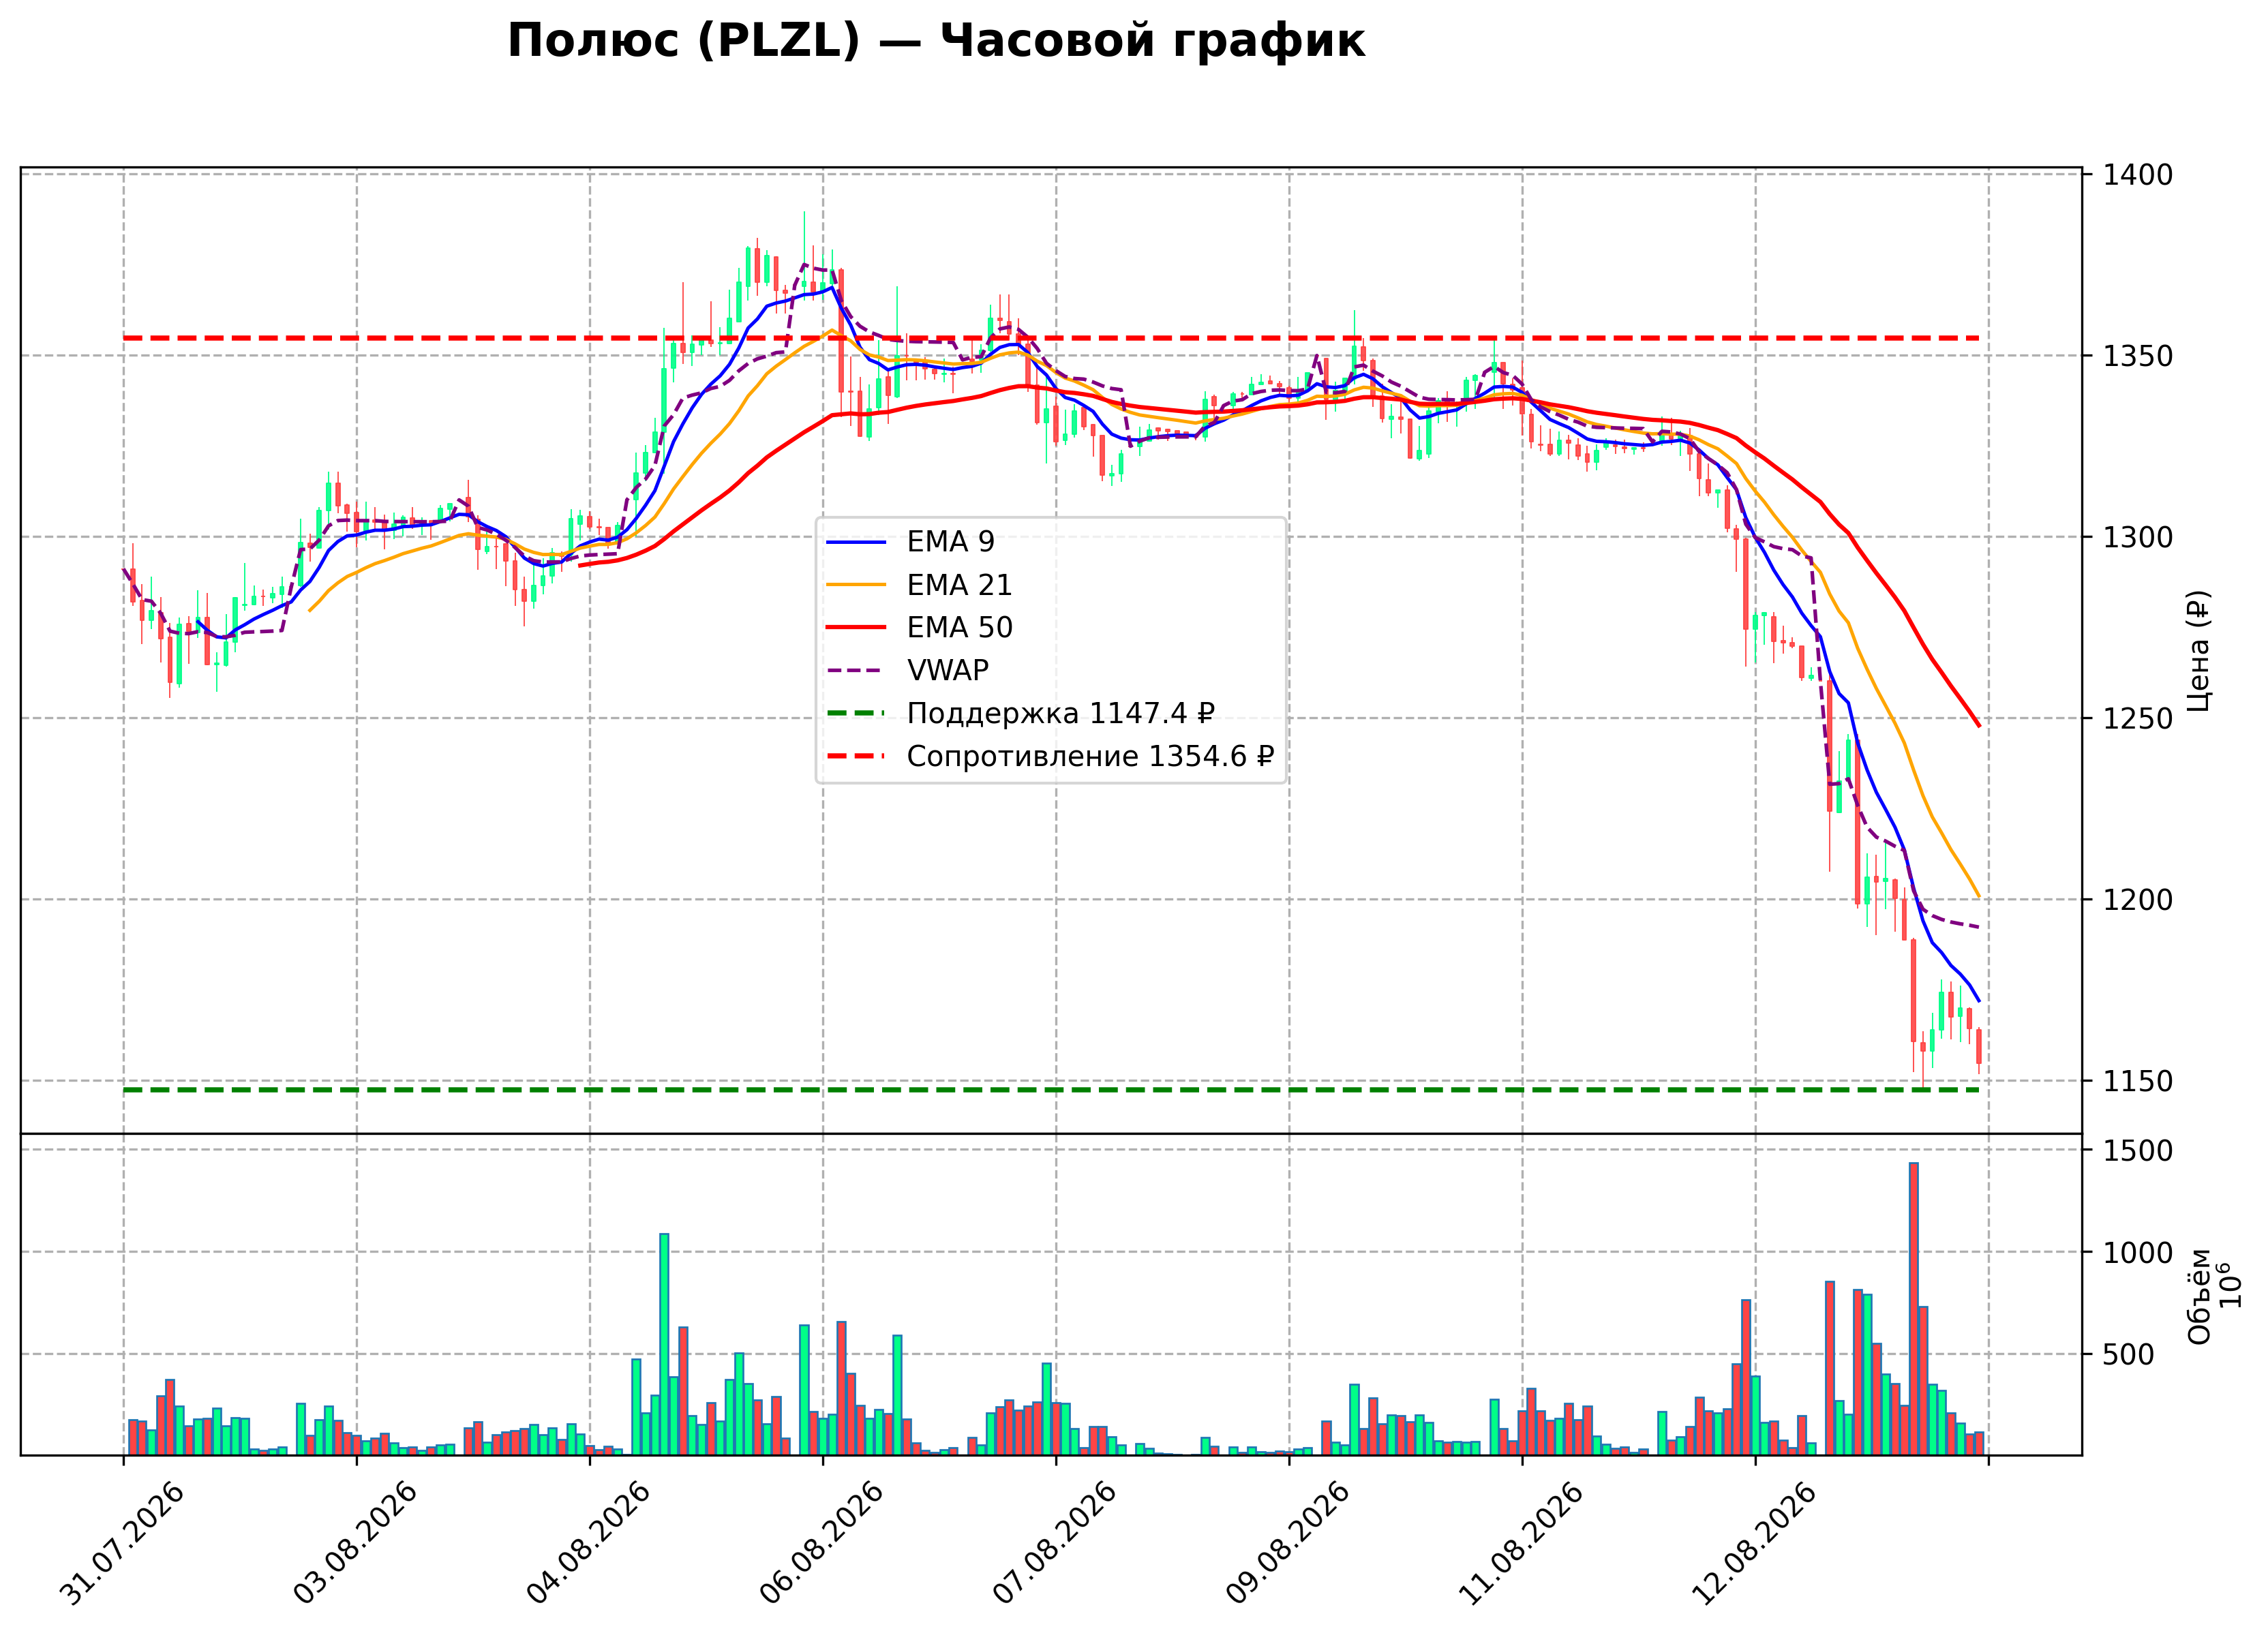This screenshot has height=1631, width=2268.
Task: Click the tallest green volume bar above 1000
Action: [x=664, y=1345]
